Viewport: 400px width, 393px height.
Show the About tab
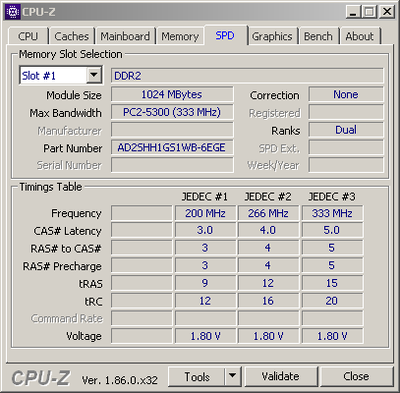[359, 36]
